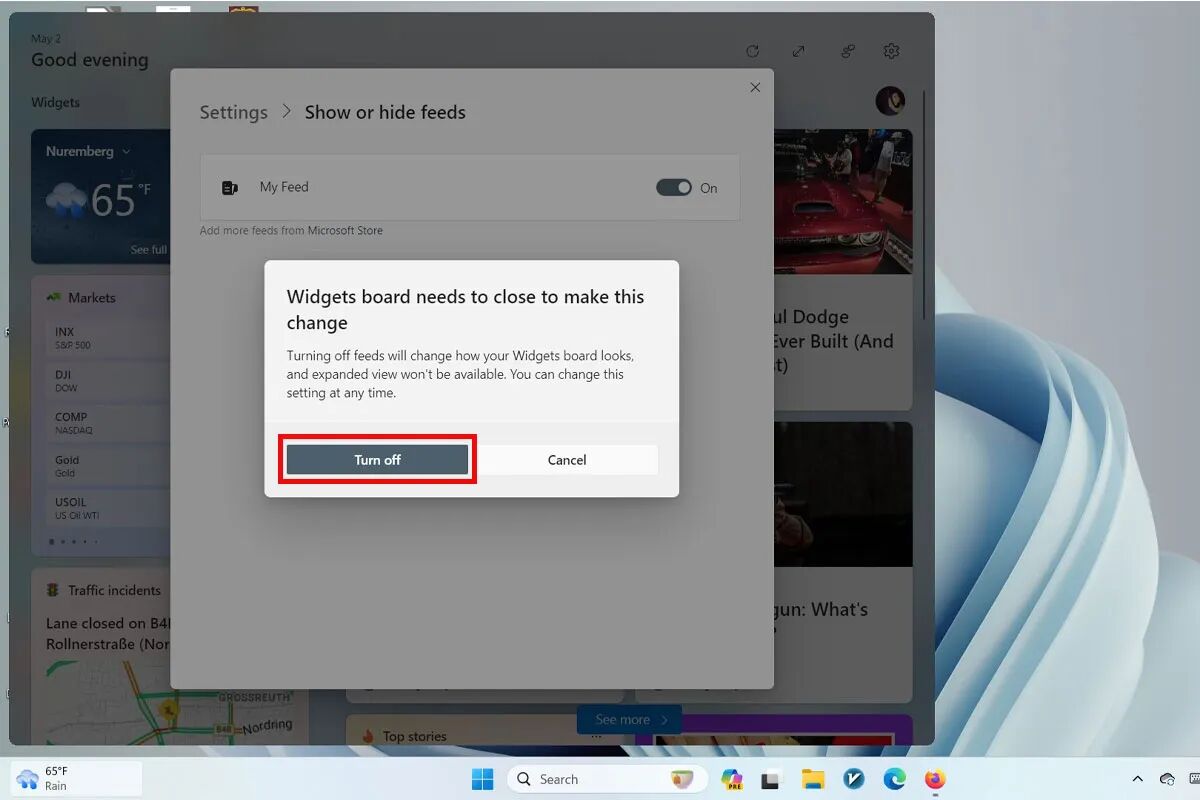Open the Windows Start menu

click(482, 779)
